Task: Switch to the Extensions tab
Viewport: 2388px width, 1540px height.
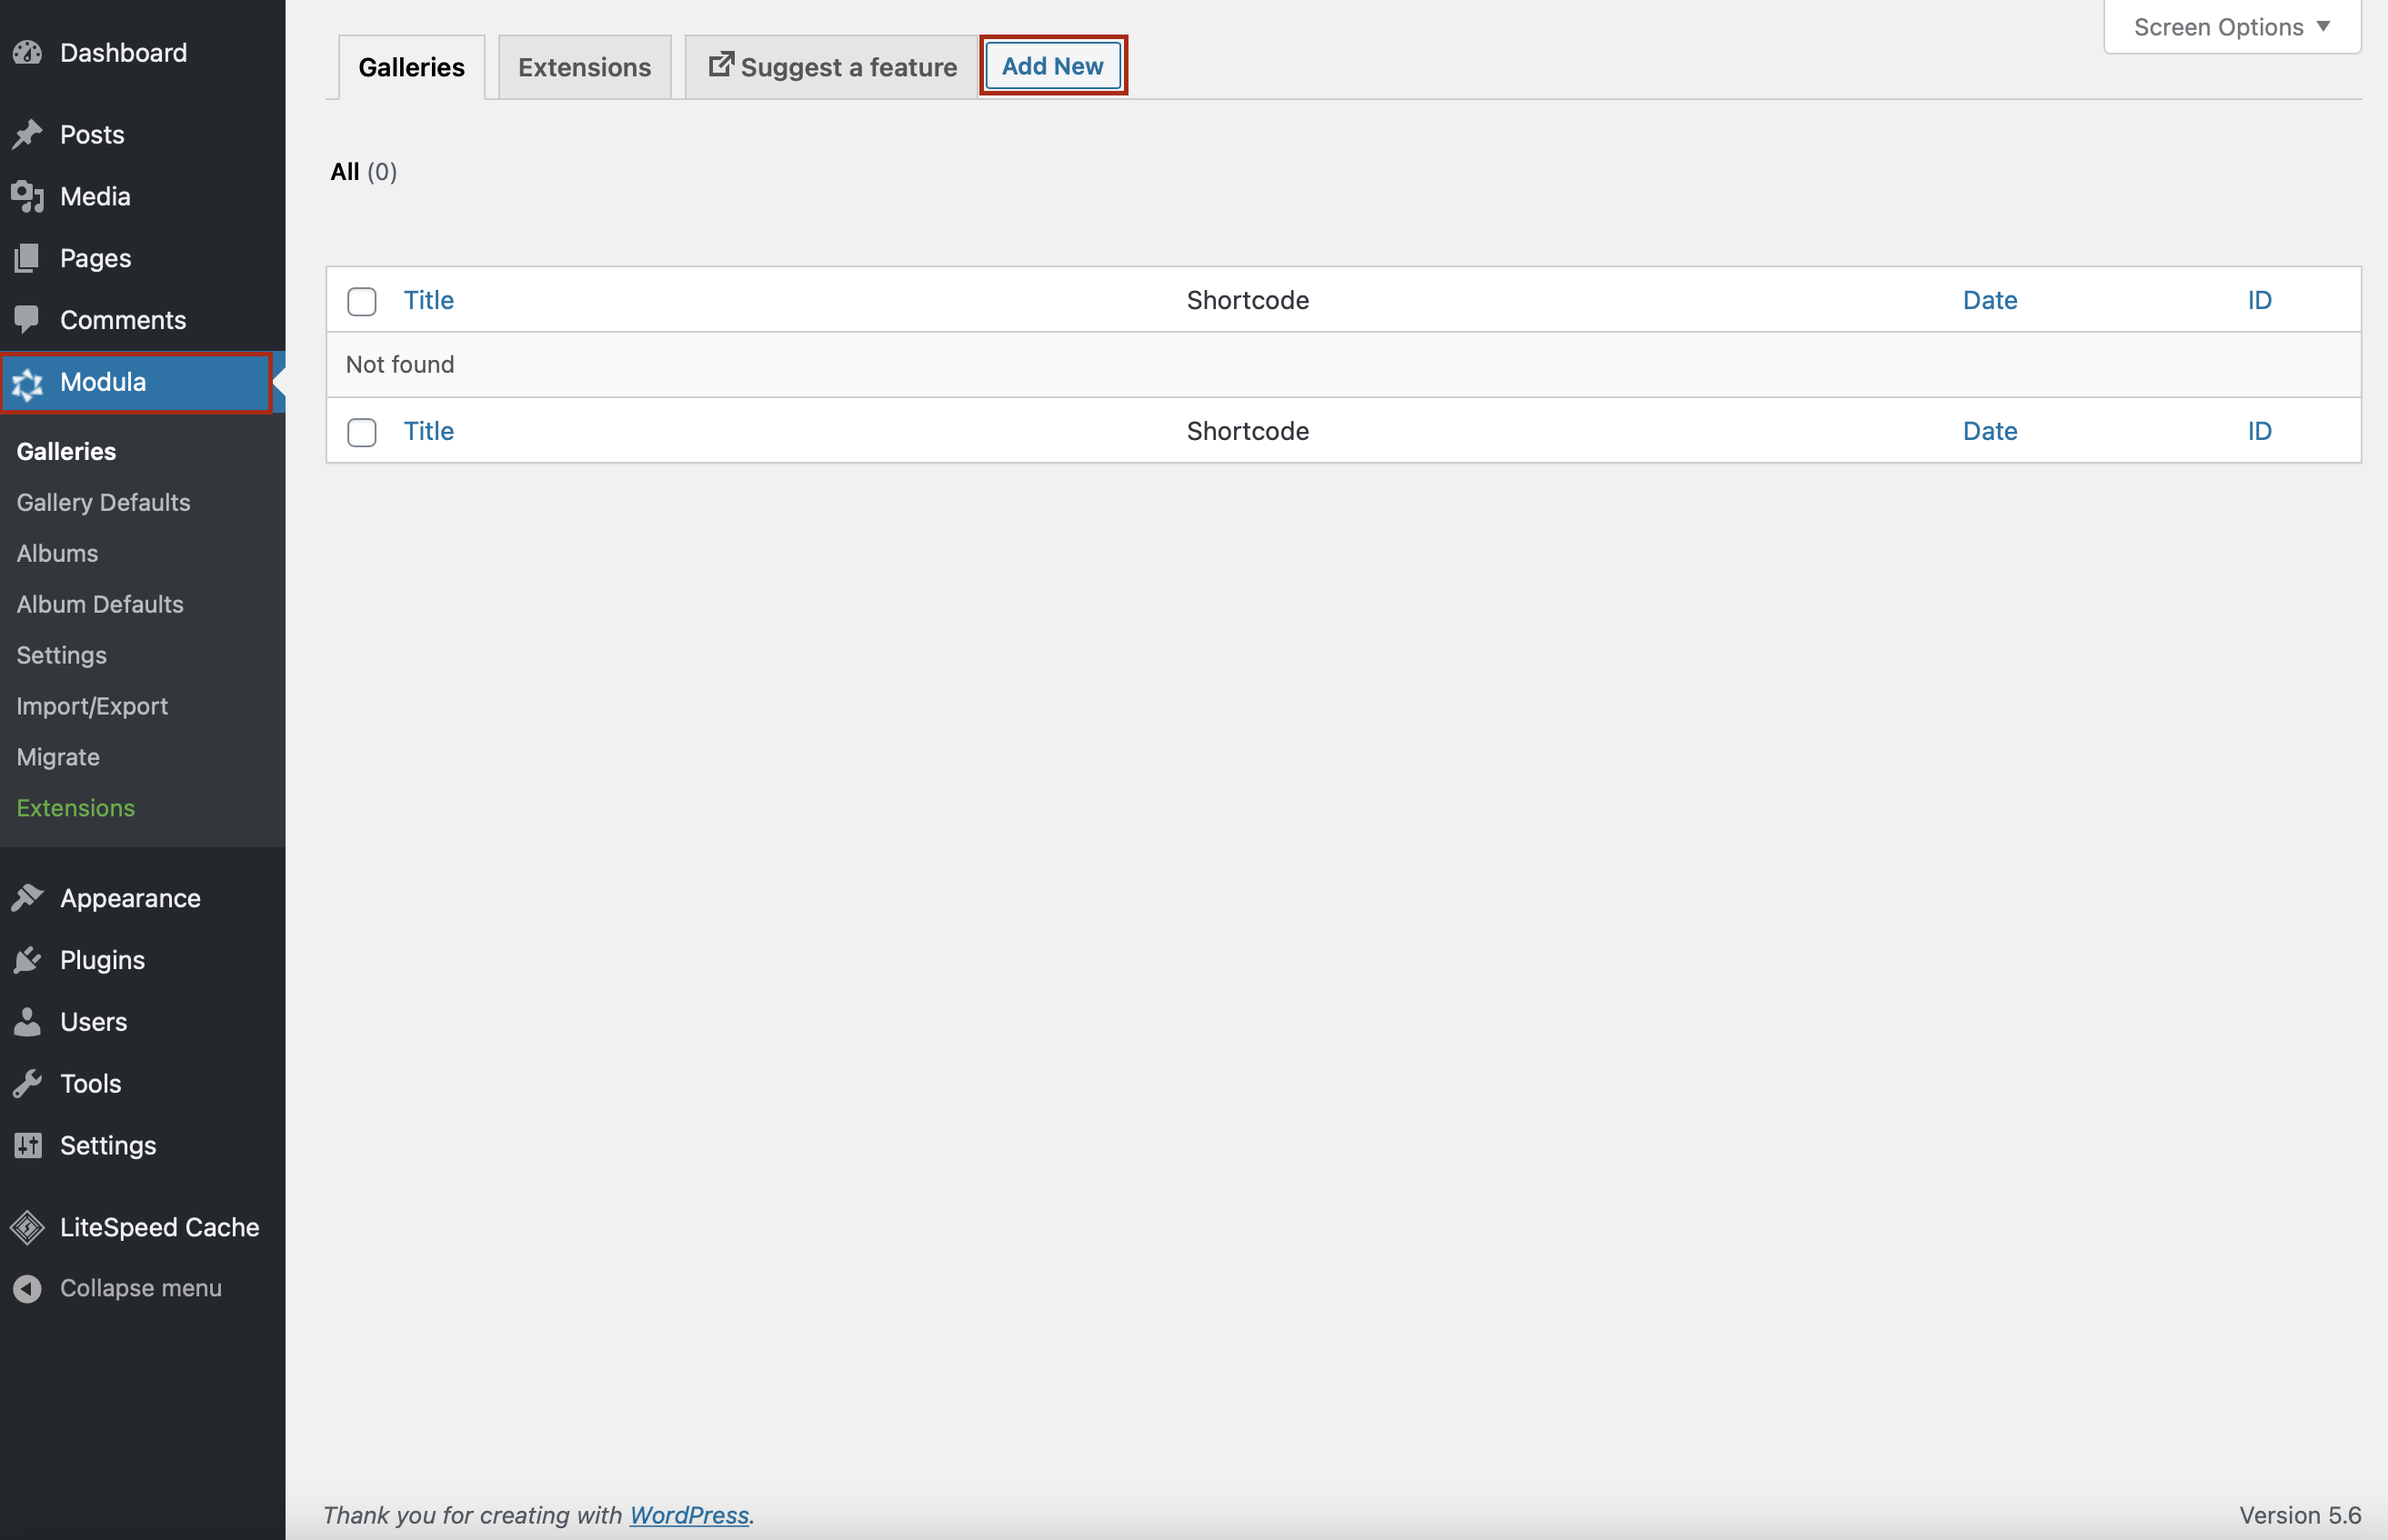Action: pos(585,66)
